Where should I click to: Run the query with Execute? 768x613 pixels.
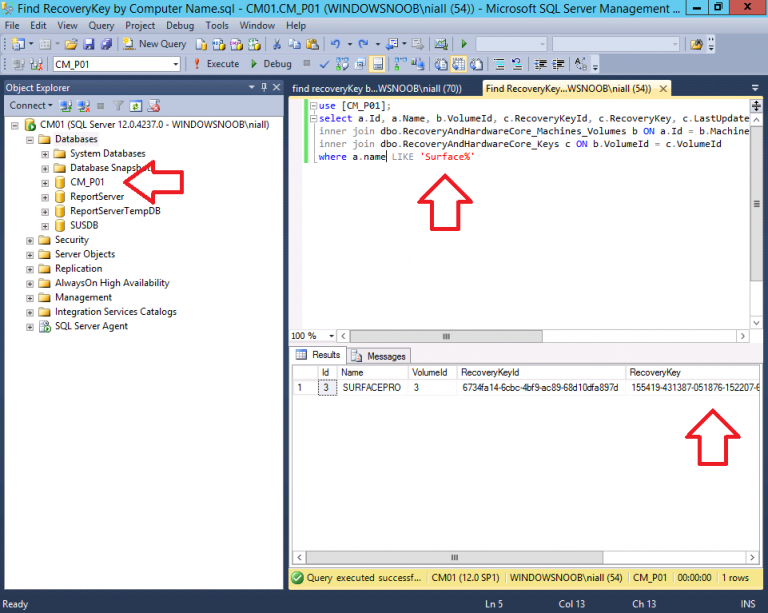(215, 64)
